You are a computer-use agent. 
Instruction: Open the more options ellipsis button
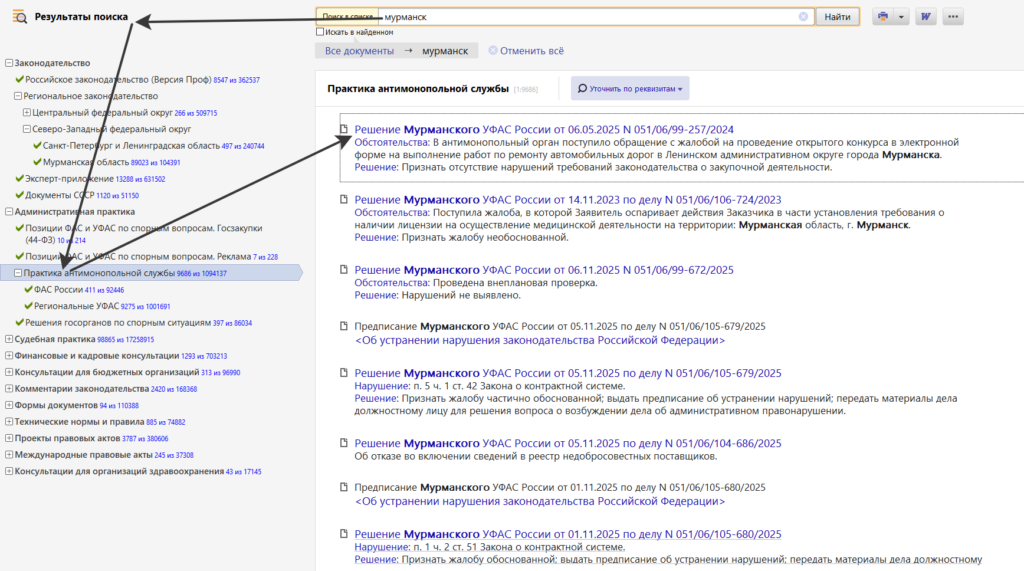(953, 17)
